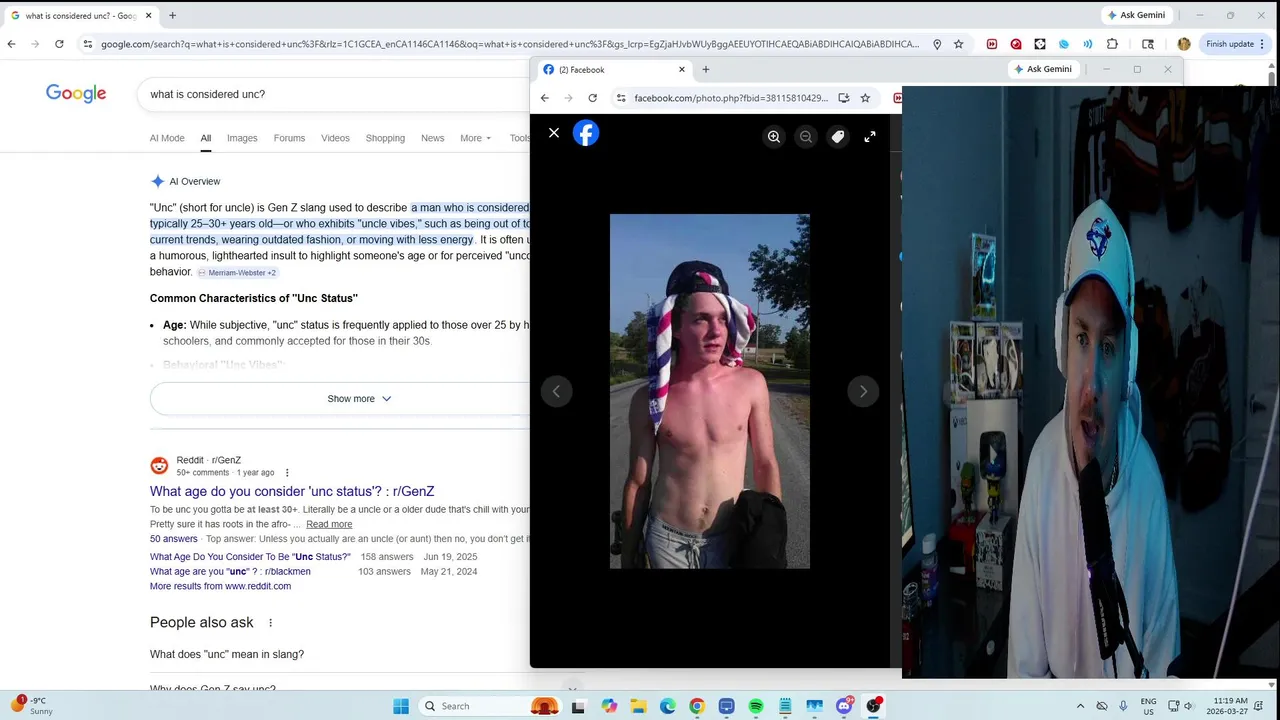Image resolution: width=1280 pixels, height=720 pixels.
Task: Open the Merriam-Webster +2 sources chip
Action: (x=237, y=273)
